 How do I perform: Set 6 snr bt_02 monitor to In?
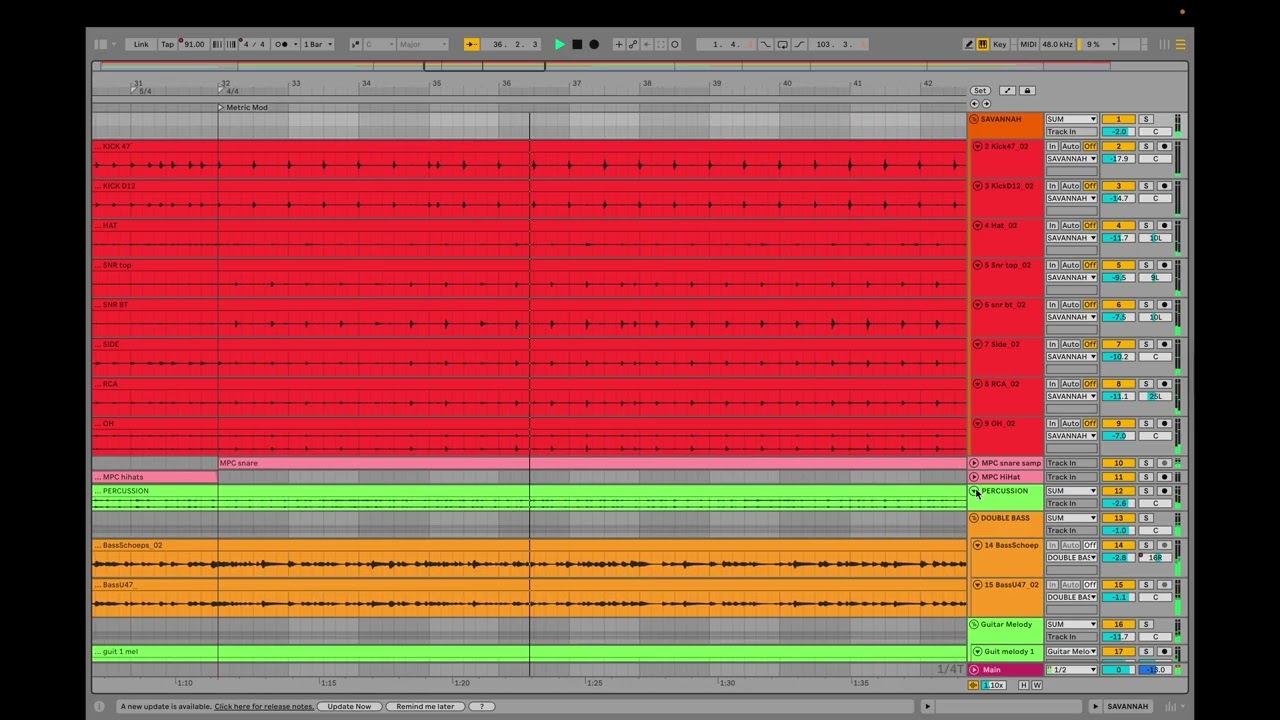(x=1052, y=305)
